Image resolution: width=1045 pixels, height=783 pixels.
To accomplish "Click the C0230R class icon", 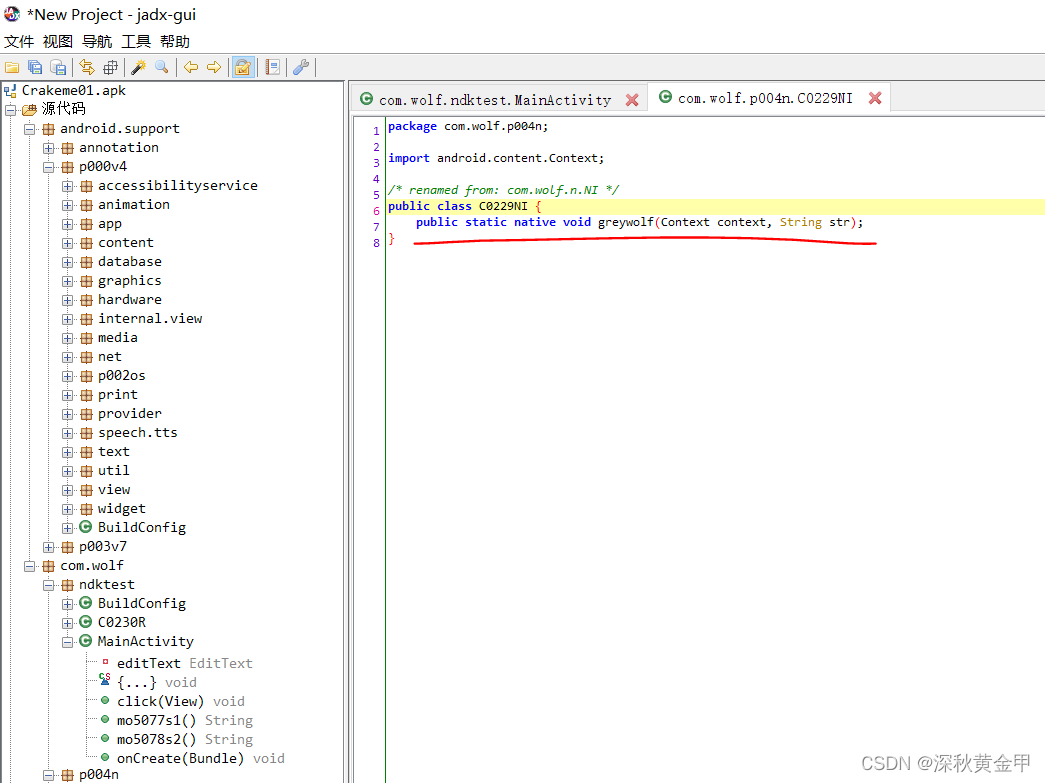I will pyautogui.click(x=86, y=622).
